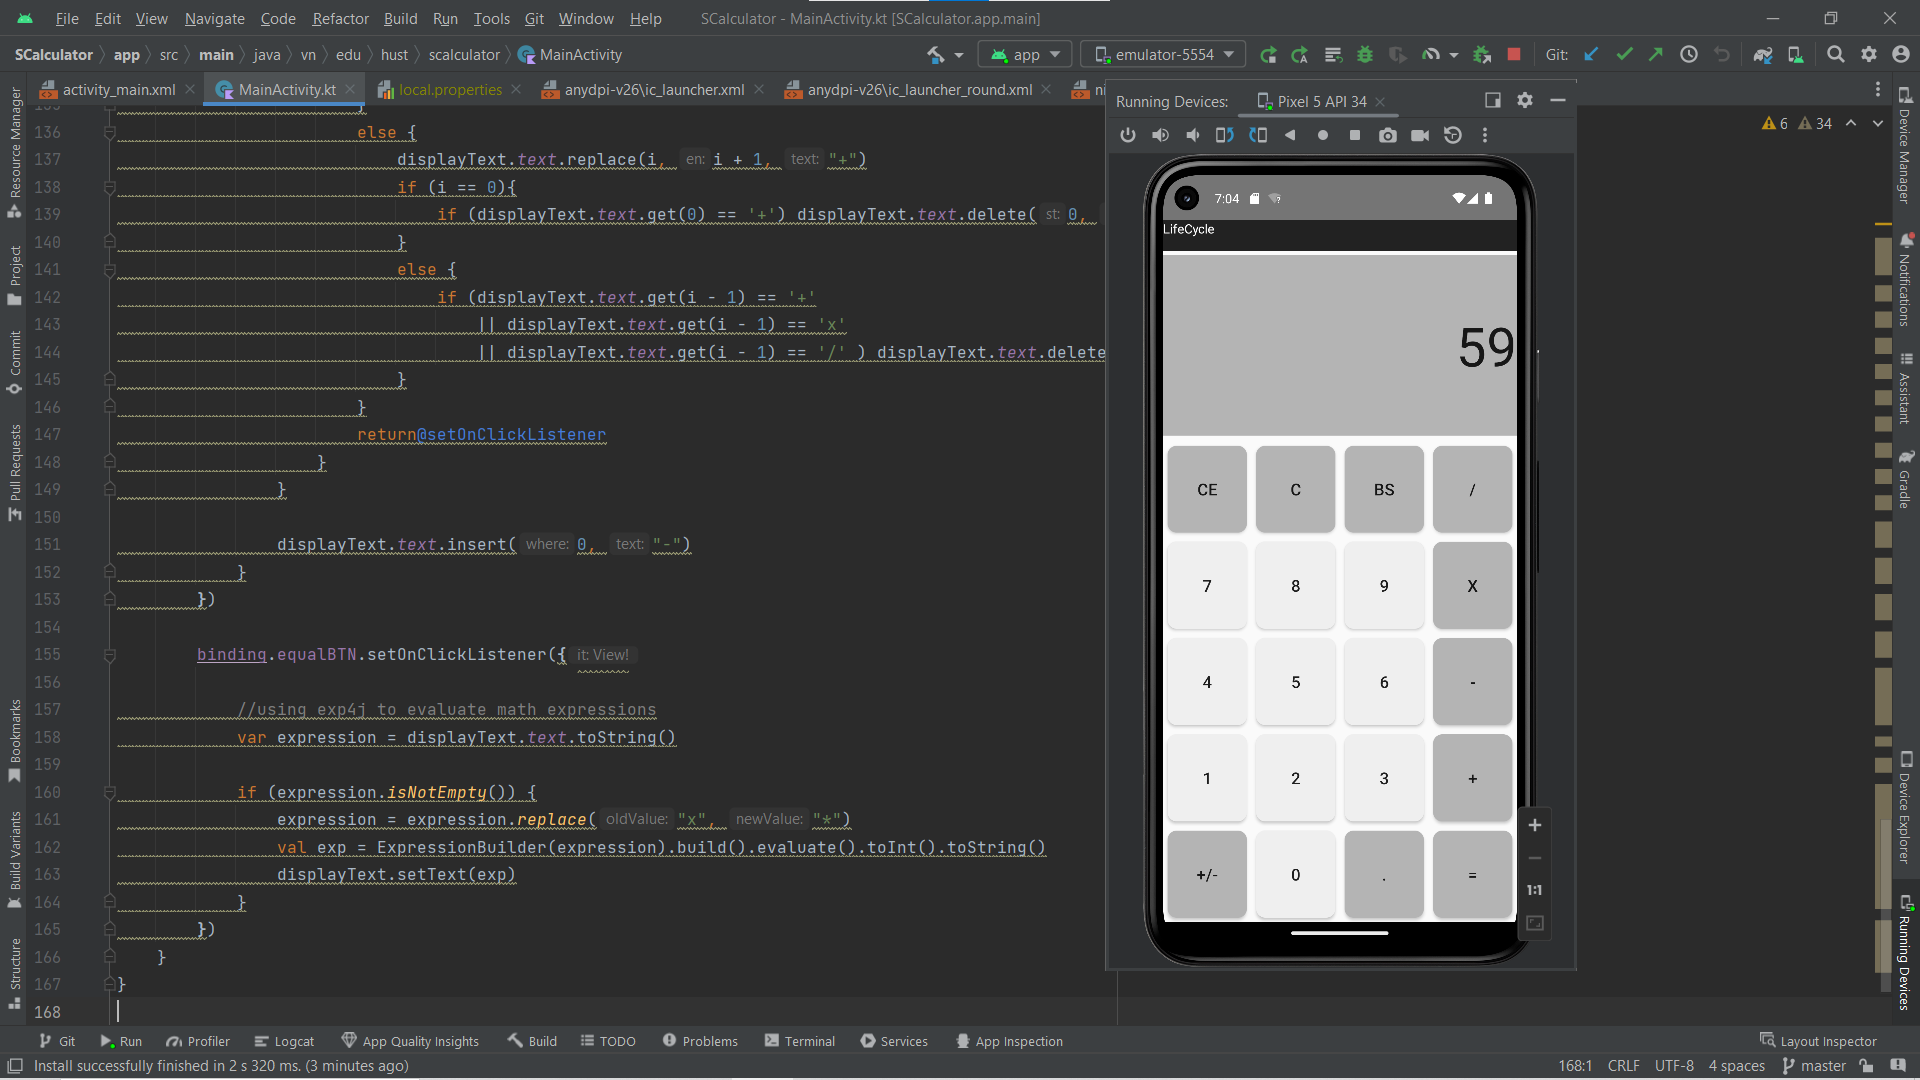Open the Profiler tool window

pyautogui.click(x=198, y=1041)
